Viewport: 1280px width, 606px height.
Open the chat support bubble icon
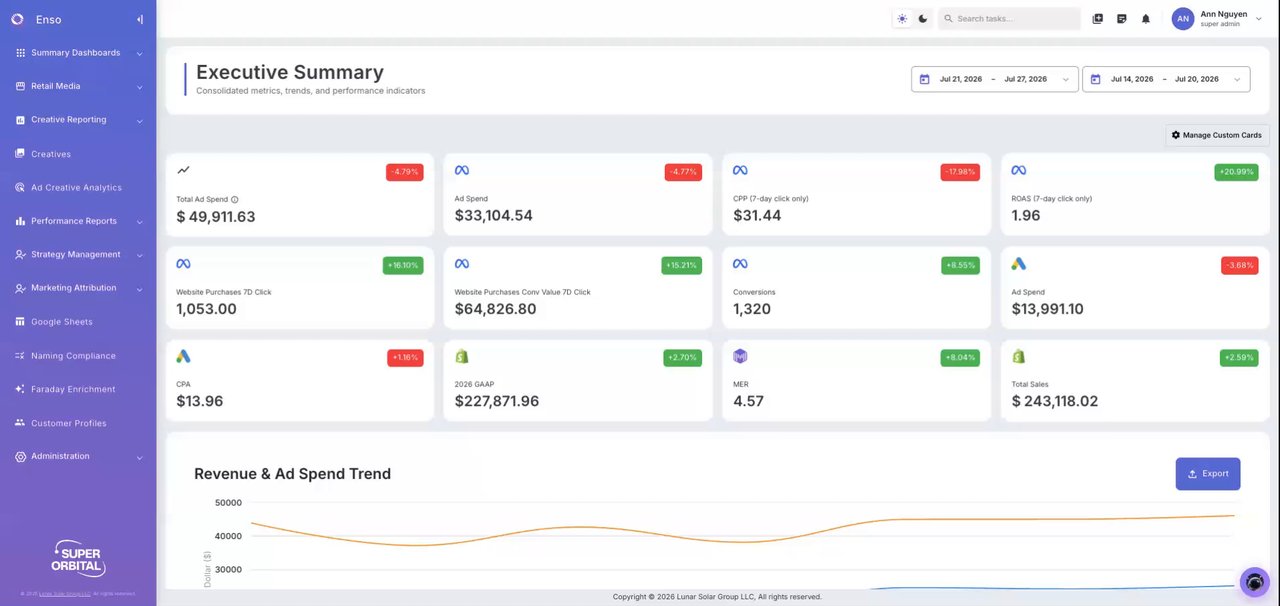coord(1254,582)
